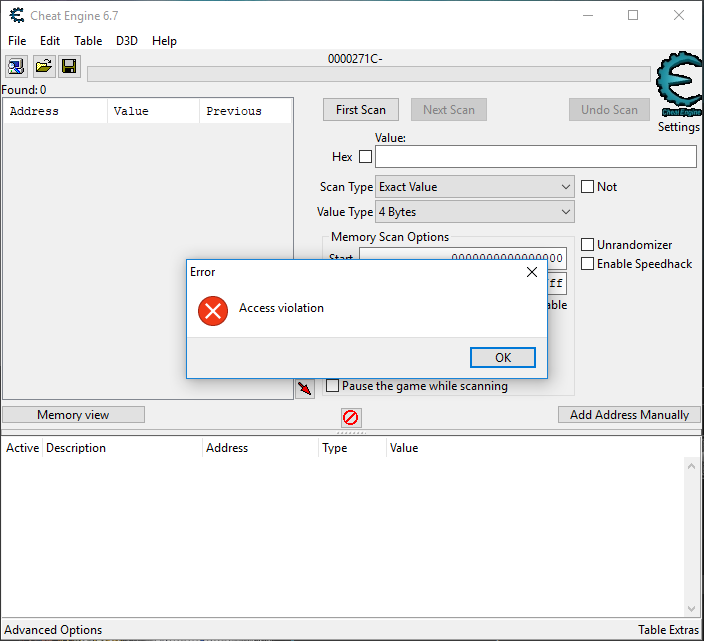This screenshot has width=704, height=641.
Task: Open the Scan Type dropdown
Action: tap(475, 187)
